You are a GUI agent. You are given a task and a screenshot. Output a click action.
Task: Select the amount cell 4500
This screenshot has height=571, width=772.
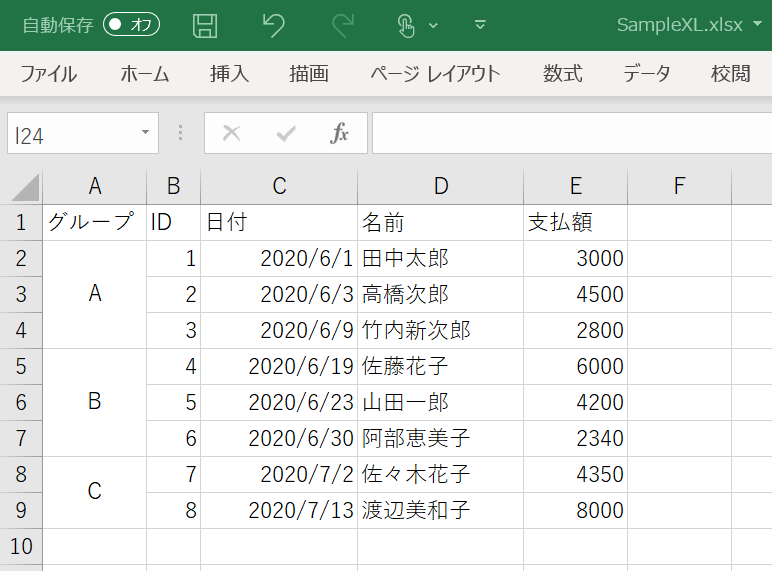point(575,294)
